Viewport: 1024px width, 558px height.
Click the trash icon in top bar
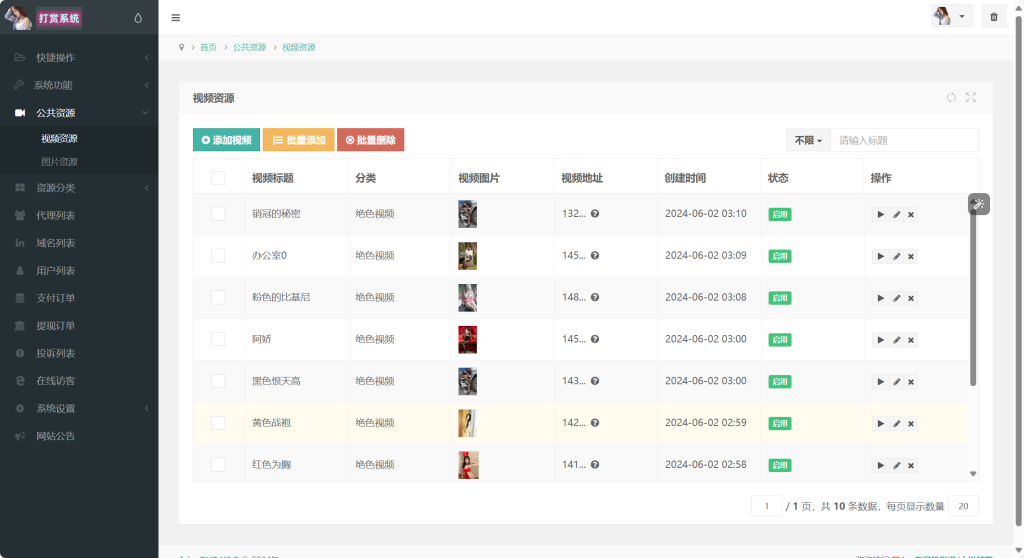pos(993,17)
